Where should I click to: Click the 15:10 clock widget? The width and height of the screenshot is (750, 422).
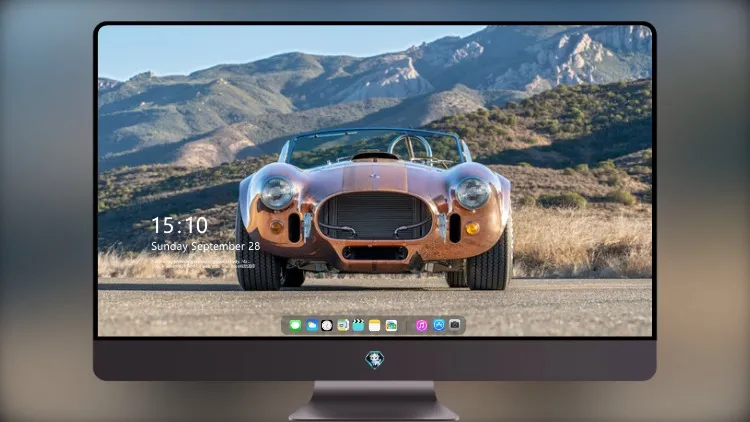click(x=179, y=225)
